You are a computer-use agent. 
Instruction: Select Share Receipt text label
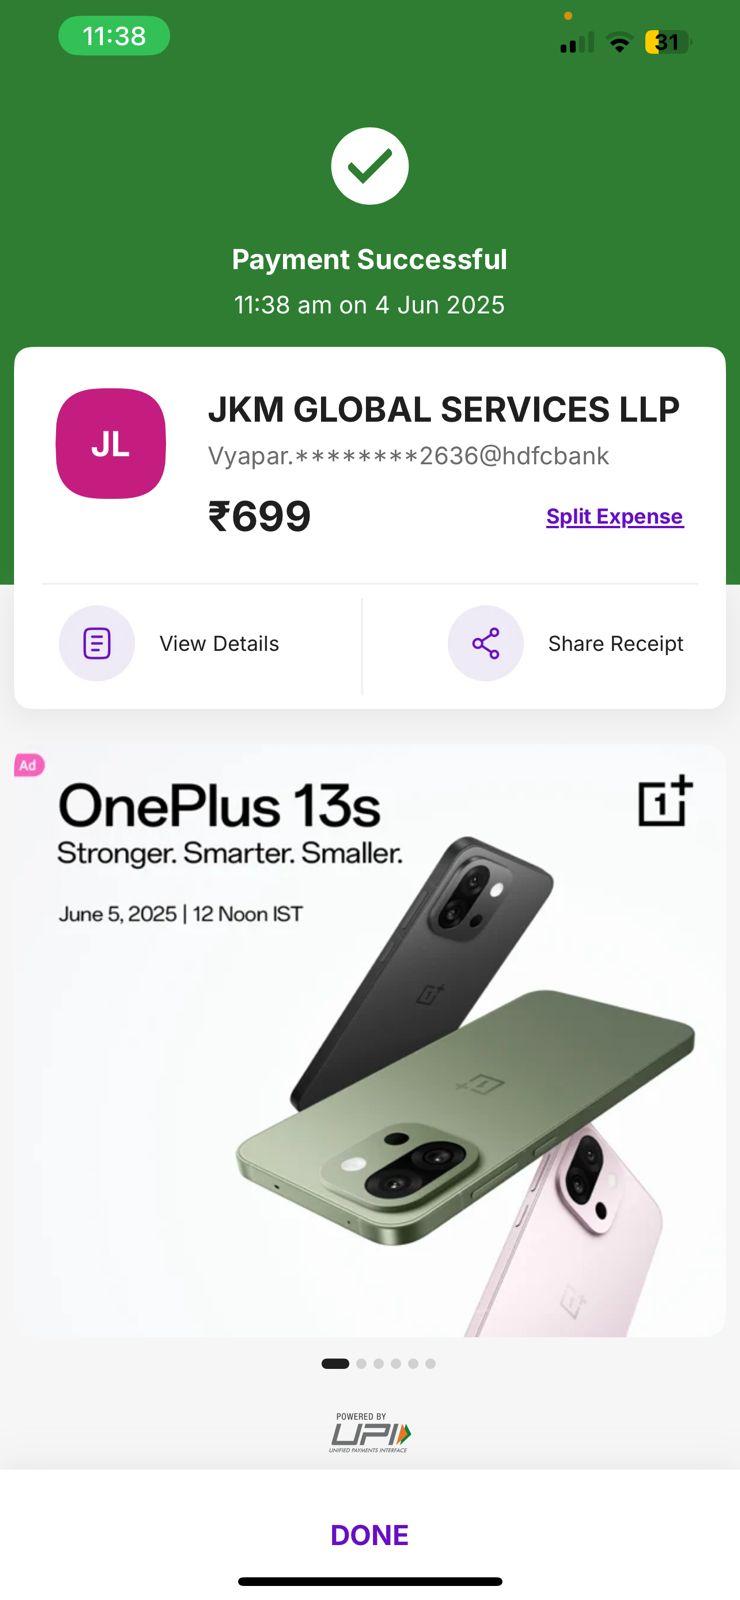616,644
